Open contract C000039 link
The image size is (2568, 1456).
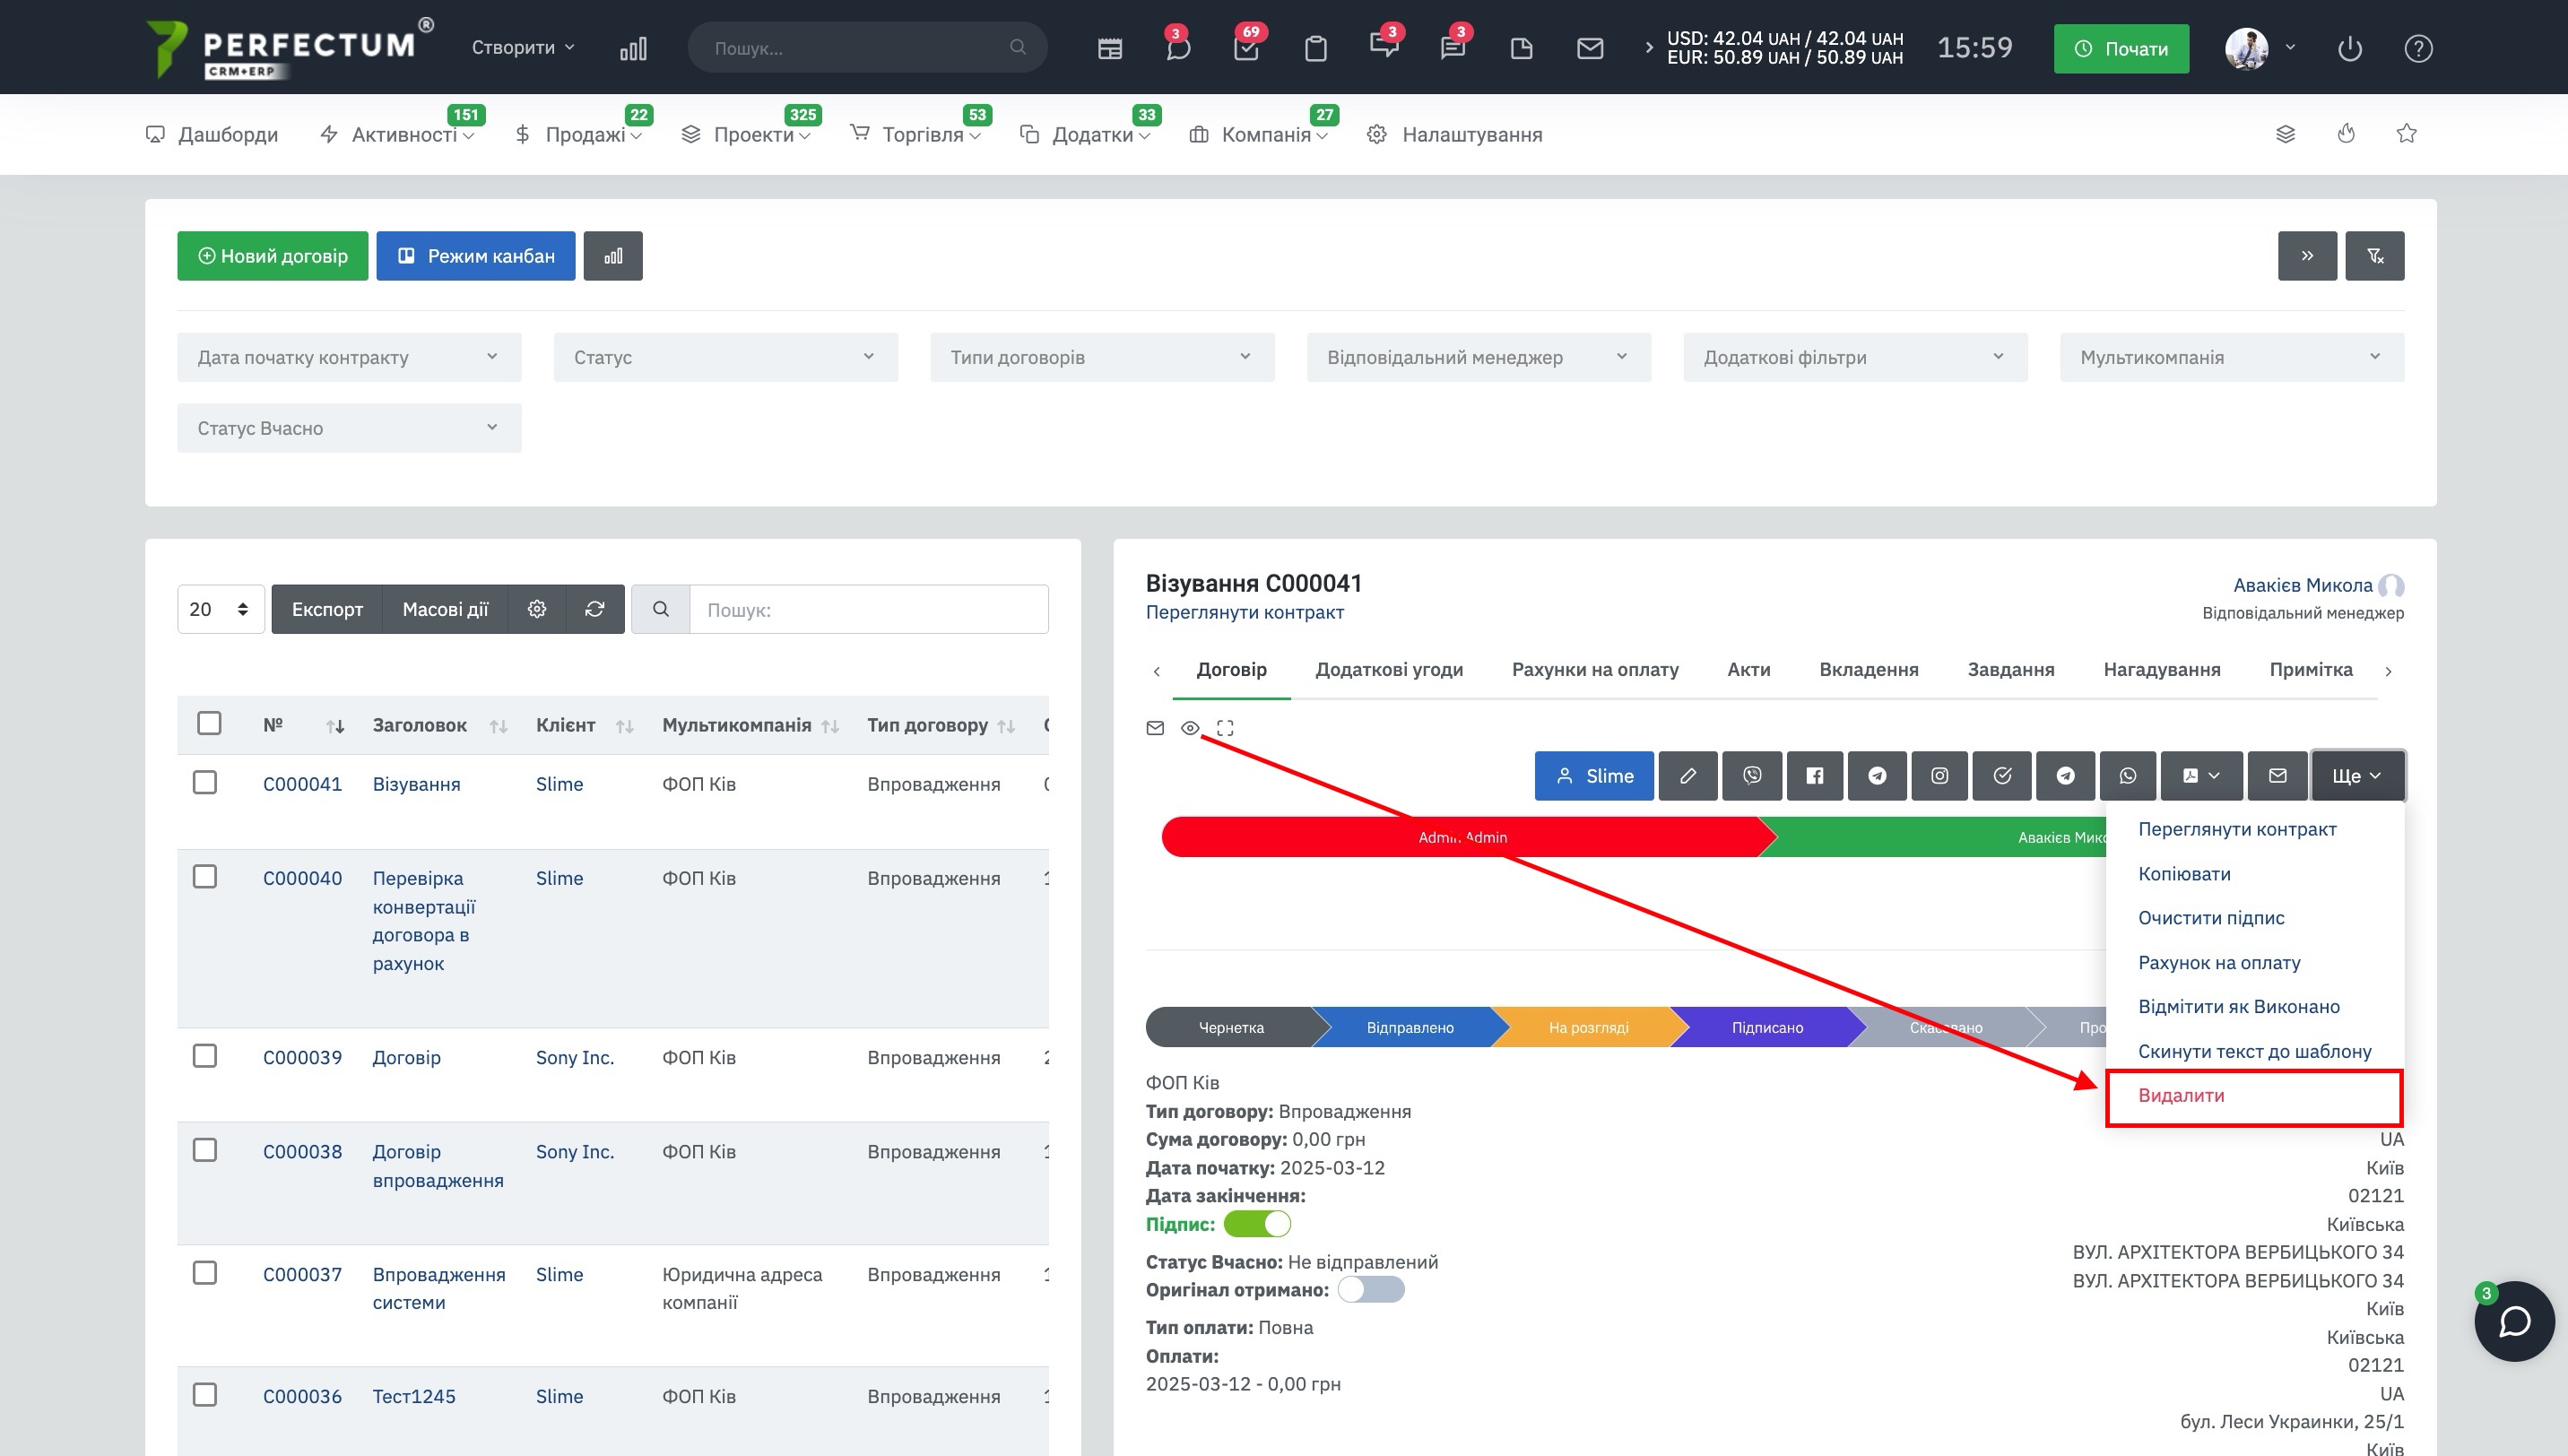(x=302, y=1057)
